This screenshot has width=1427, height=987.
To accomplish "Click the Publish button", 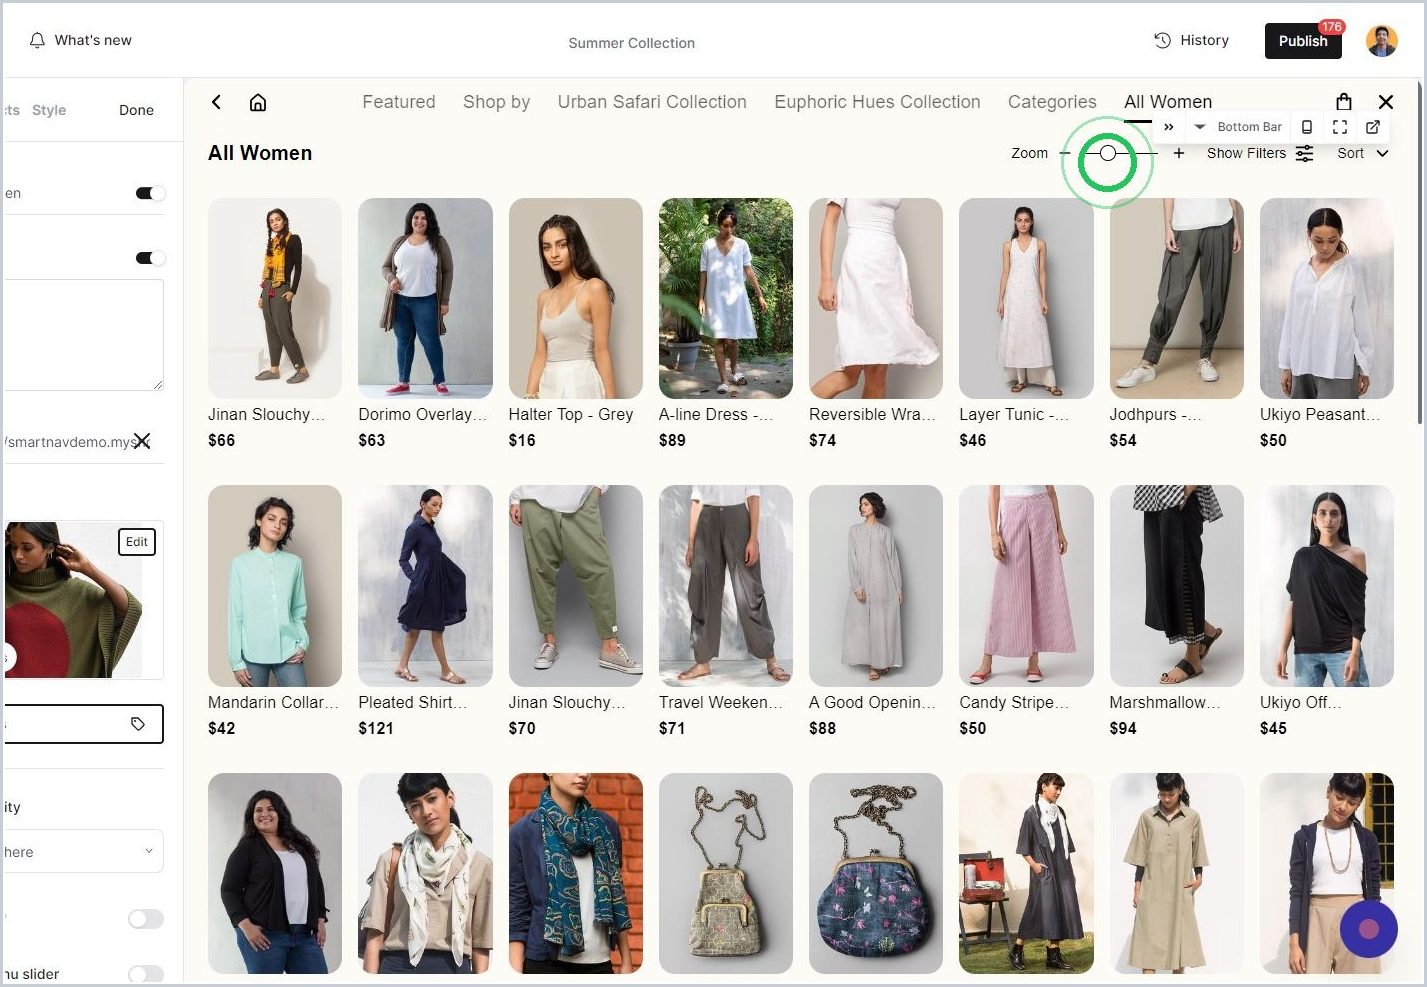I will 1303,41.
